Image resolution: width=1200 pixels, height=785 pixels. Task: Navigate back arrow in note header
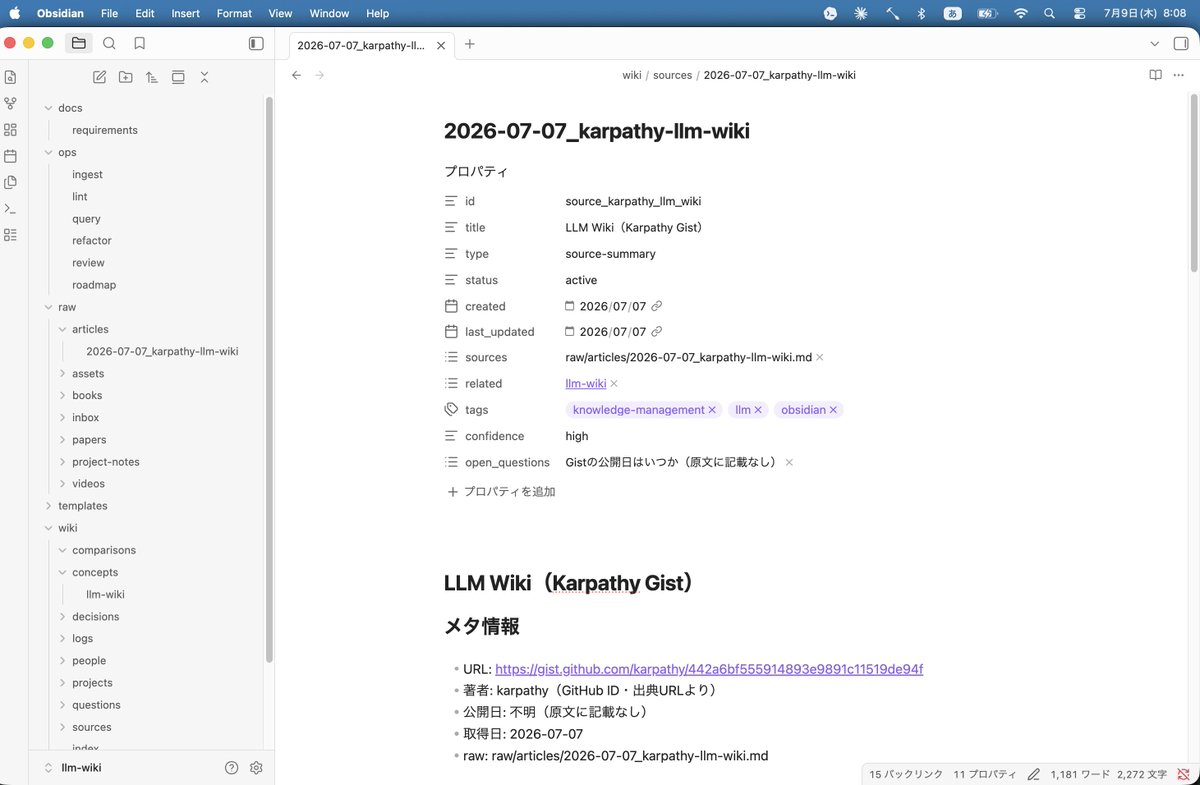pos(296,75)
